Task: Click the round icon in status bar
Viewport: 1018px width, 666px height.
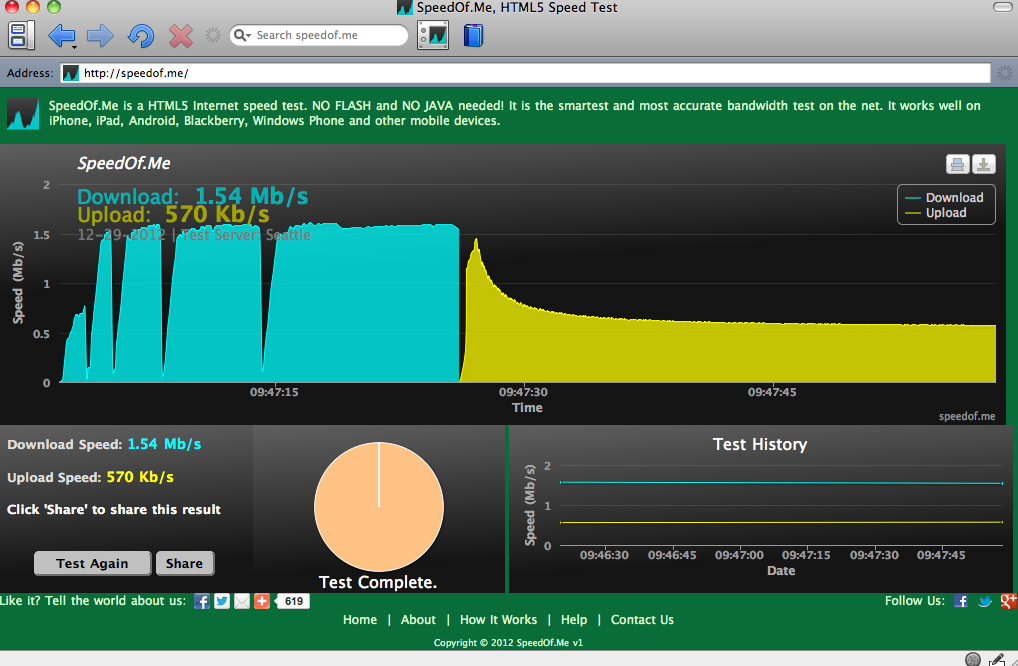Action: [x=973, y=660]
